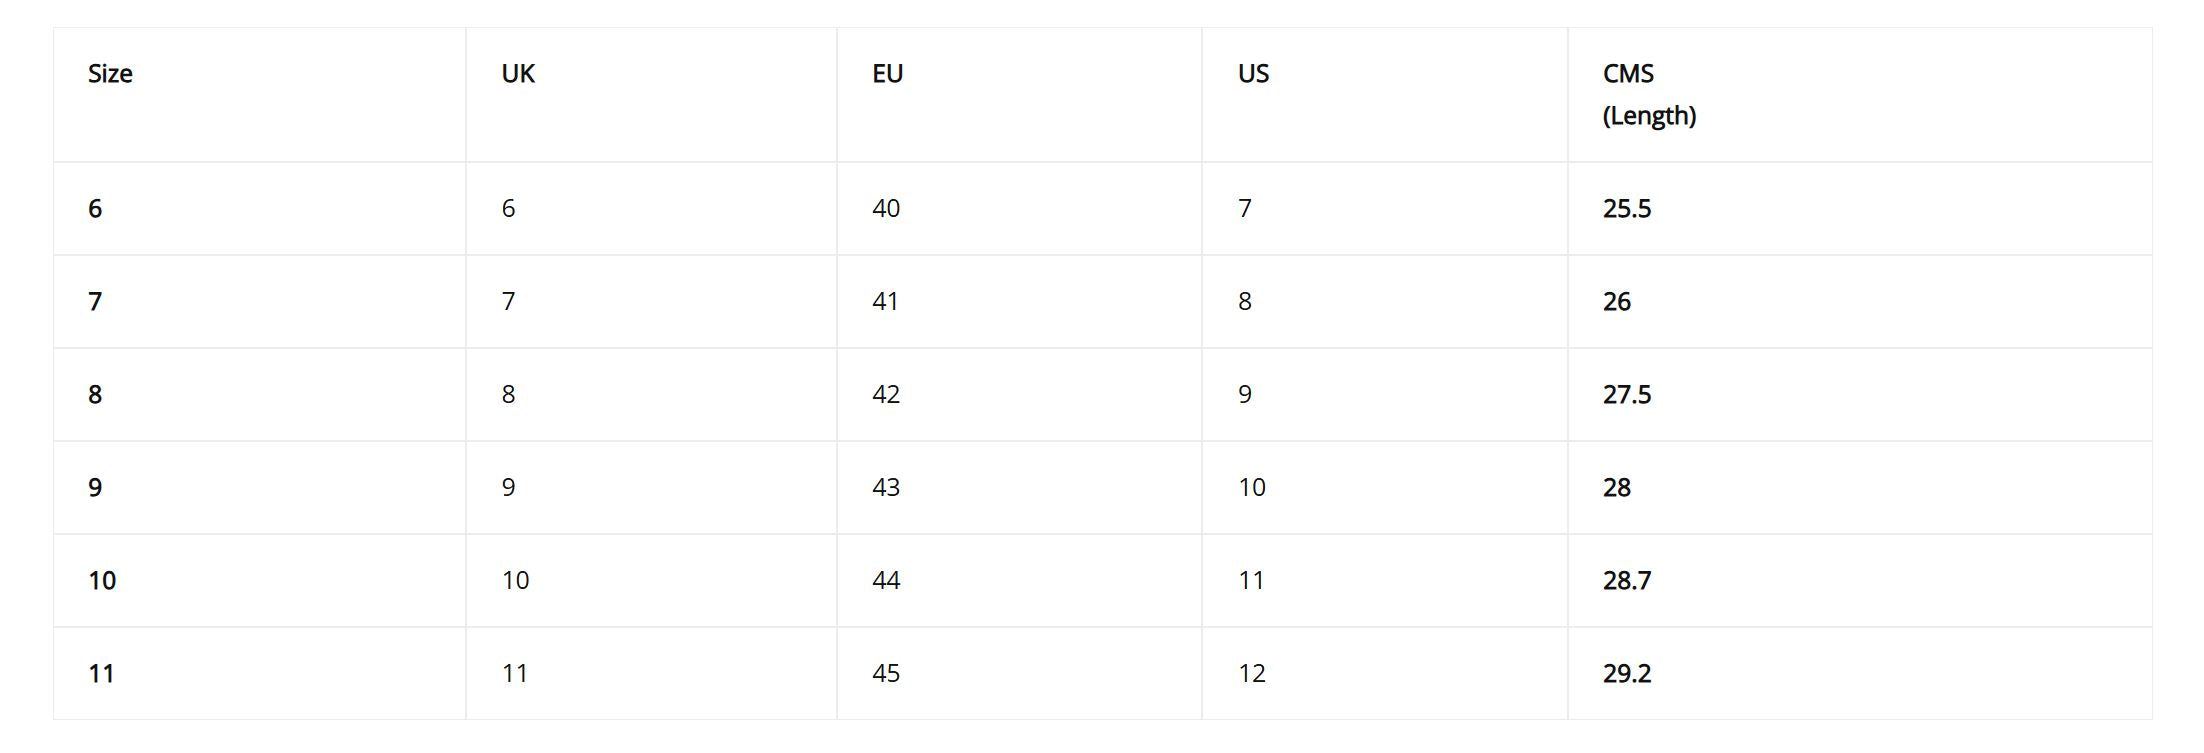This screenshot has width=2204, height=753.
Task: Select EU size 43 cell
Action: (886, 488)
